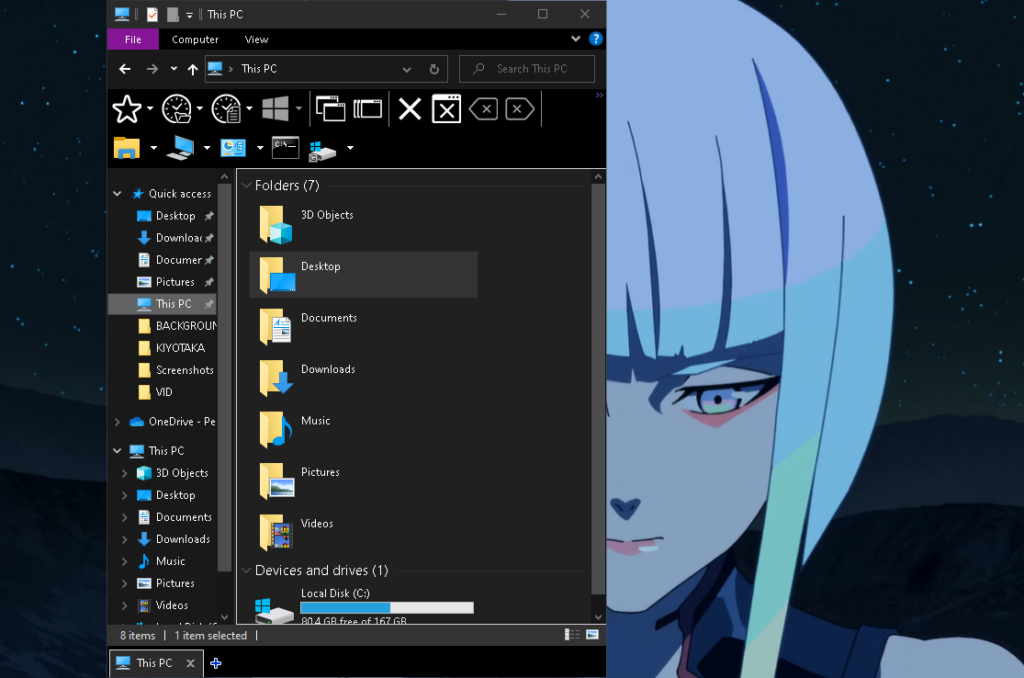The image size is (1024, 678).
Task: Open the recent locations dropdown
Action: [x=174, y=69]
